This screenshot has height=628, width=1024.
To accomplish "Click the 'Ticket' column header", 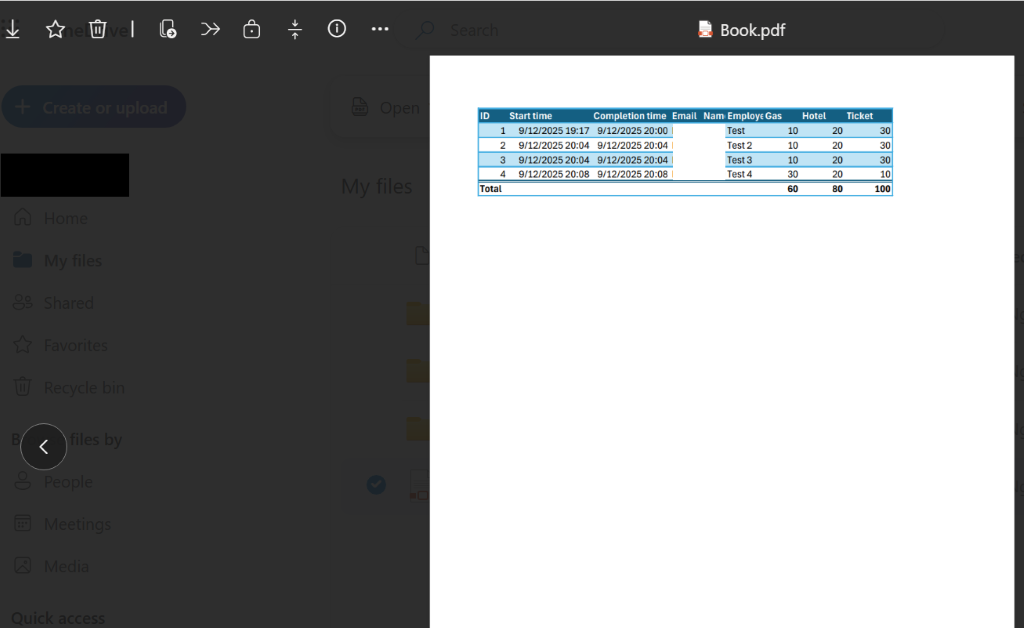I will 859,116.
